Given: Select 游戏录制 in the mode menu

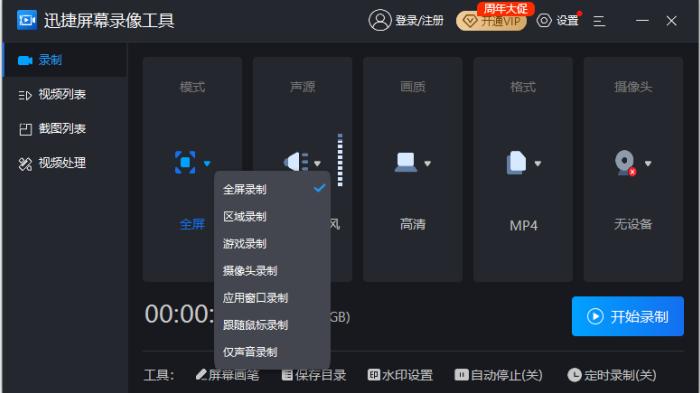Looking at the screenshot, I should click(272, 244).
